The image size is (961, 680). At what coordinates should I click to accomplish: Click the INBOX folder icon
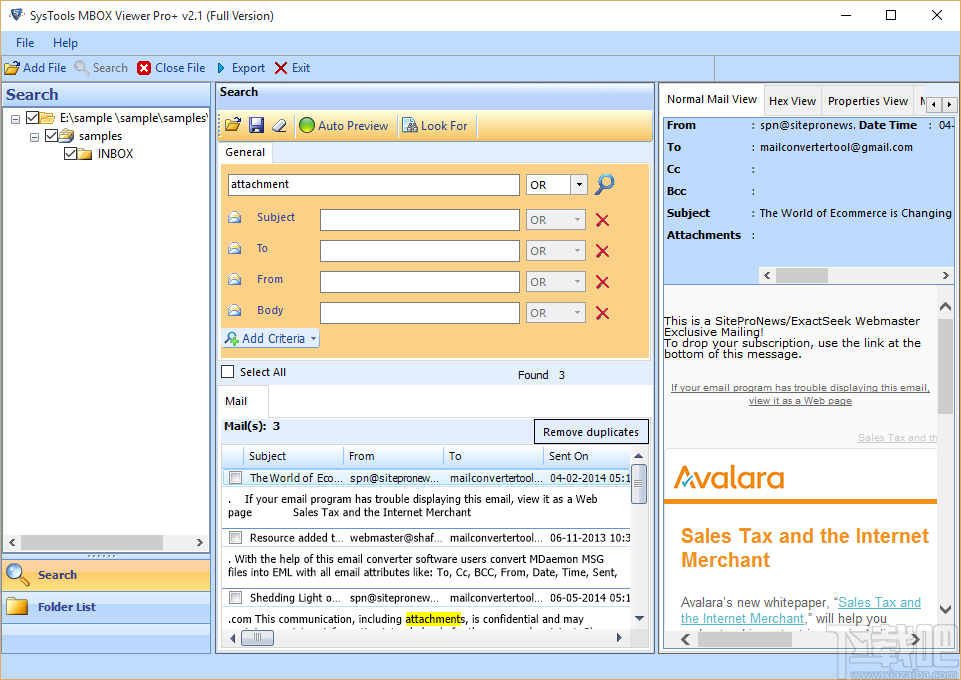coord(85,154)
